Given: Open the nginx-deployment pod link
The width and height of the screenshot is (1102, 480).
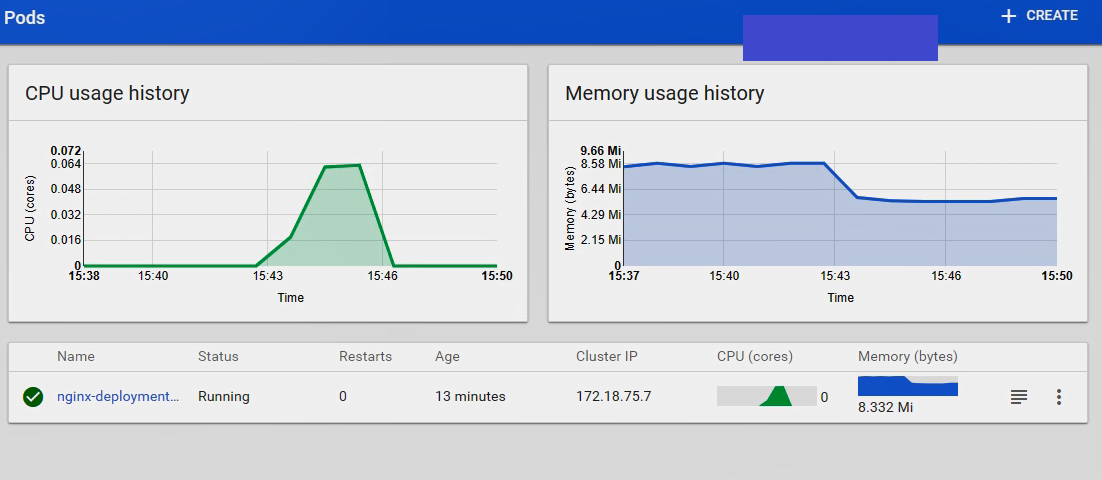Looking at the screenshot, I should point(118,396).
